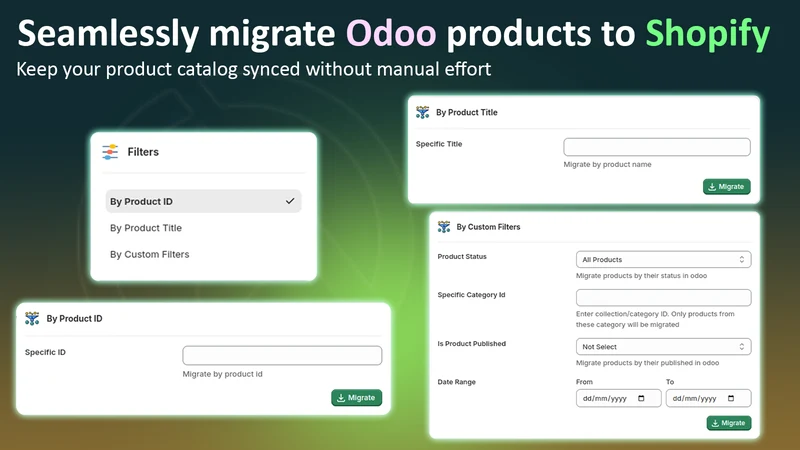Screen dimensions: 800x450
Task: Click 'Enter collection/category ID' help text
Action: (655, 319)
